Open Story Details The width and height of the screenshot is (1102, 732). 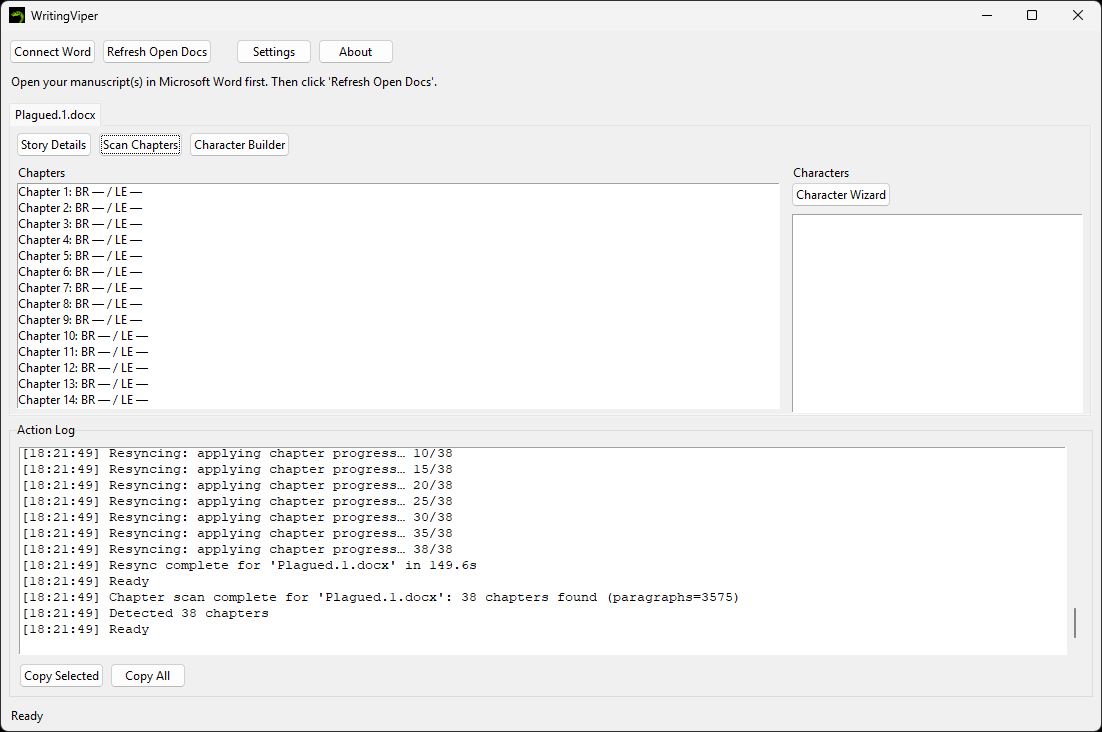pos(53,145)
